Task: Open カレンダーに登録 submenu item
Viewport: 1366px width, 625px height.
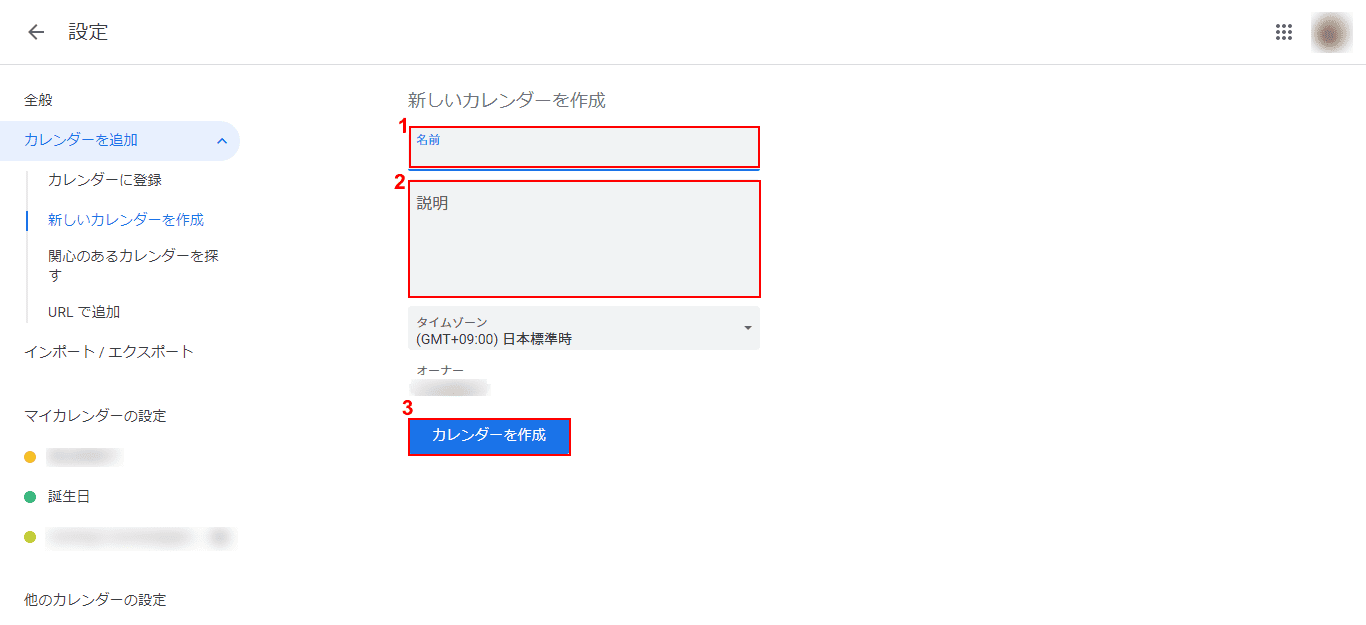Action: pyautogui.click(x=105, y=180)
